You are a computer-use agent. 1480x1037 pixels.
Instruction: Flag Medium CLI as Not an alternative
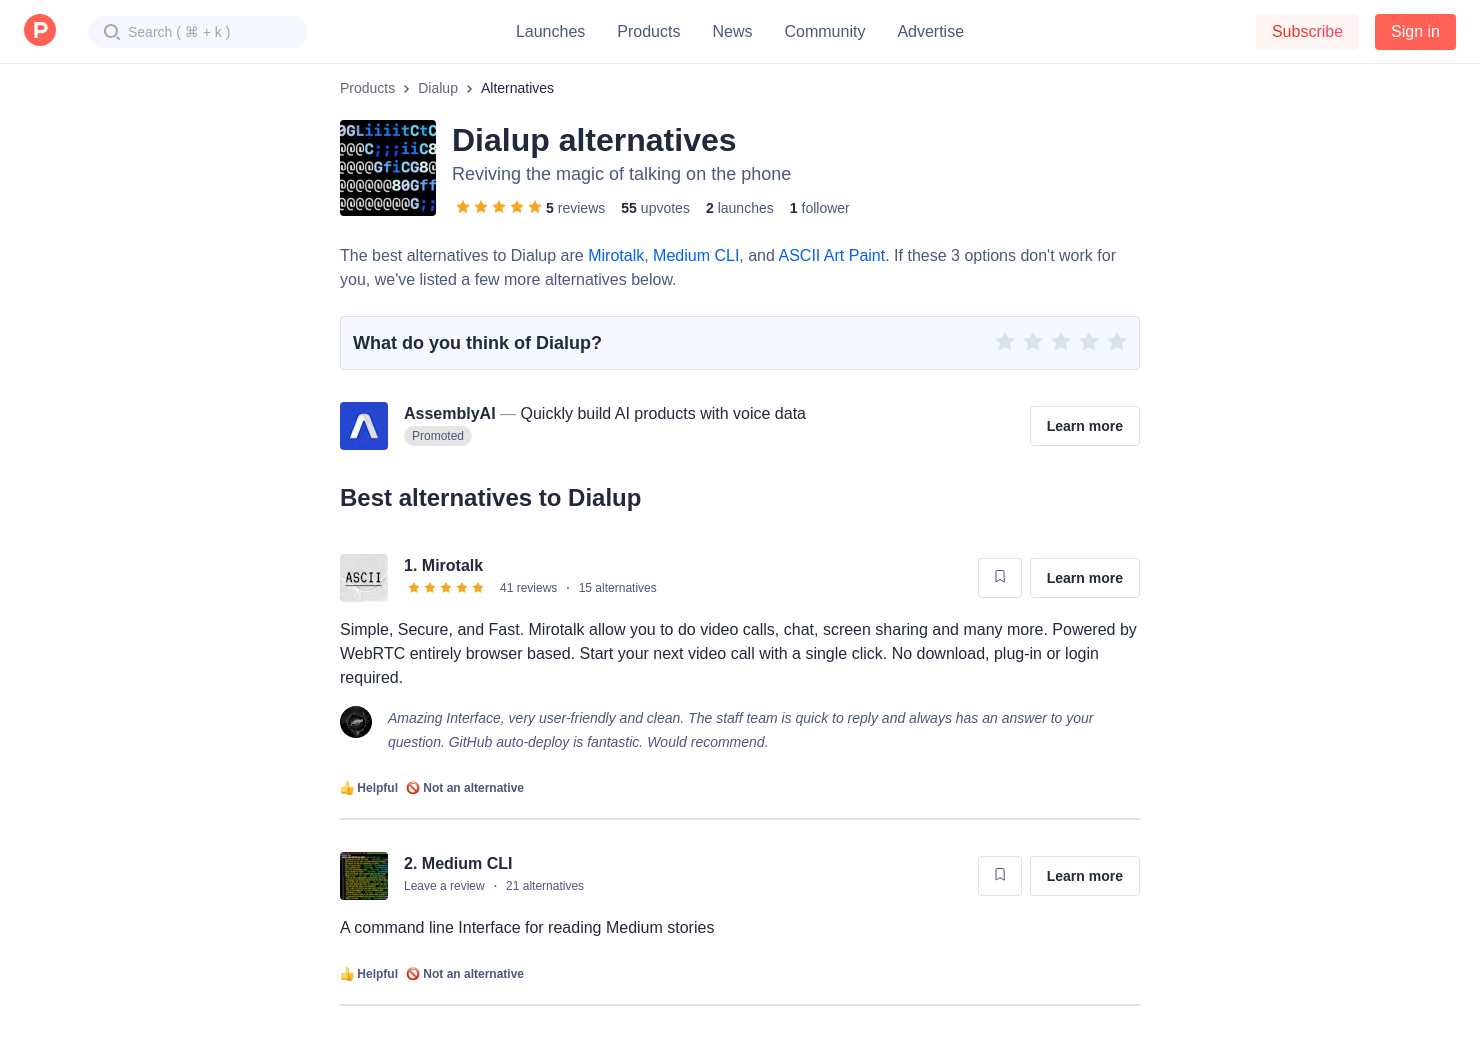(465, 974)
